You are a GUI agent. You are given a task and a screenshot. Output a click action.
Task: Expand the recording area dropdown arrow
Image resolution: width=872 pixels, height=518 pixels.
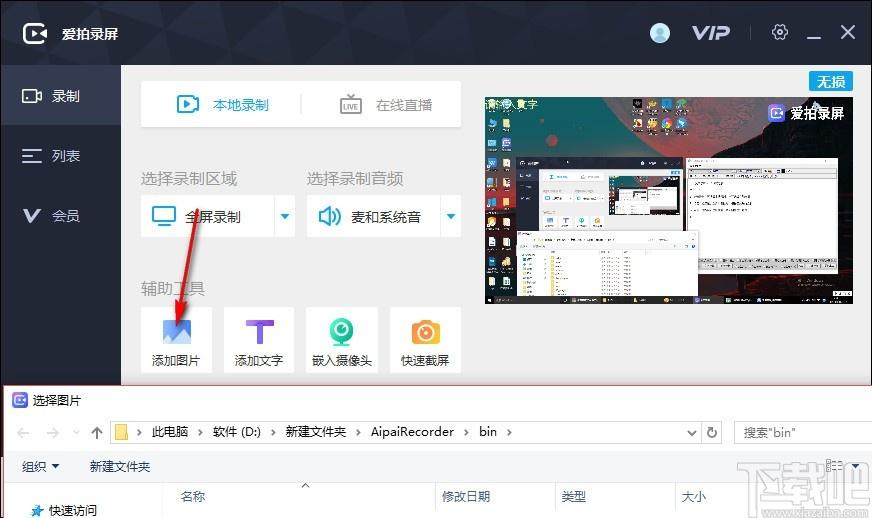click(285, 216)
